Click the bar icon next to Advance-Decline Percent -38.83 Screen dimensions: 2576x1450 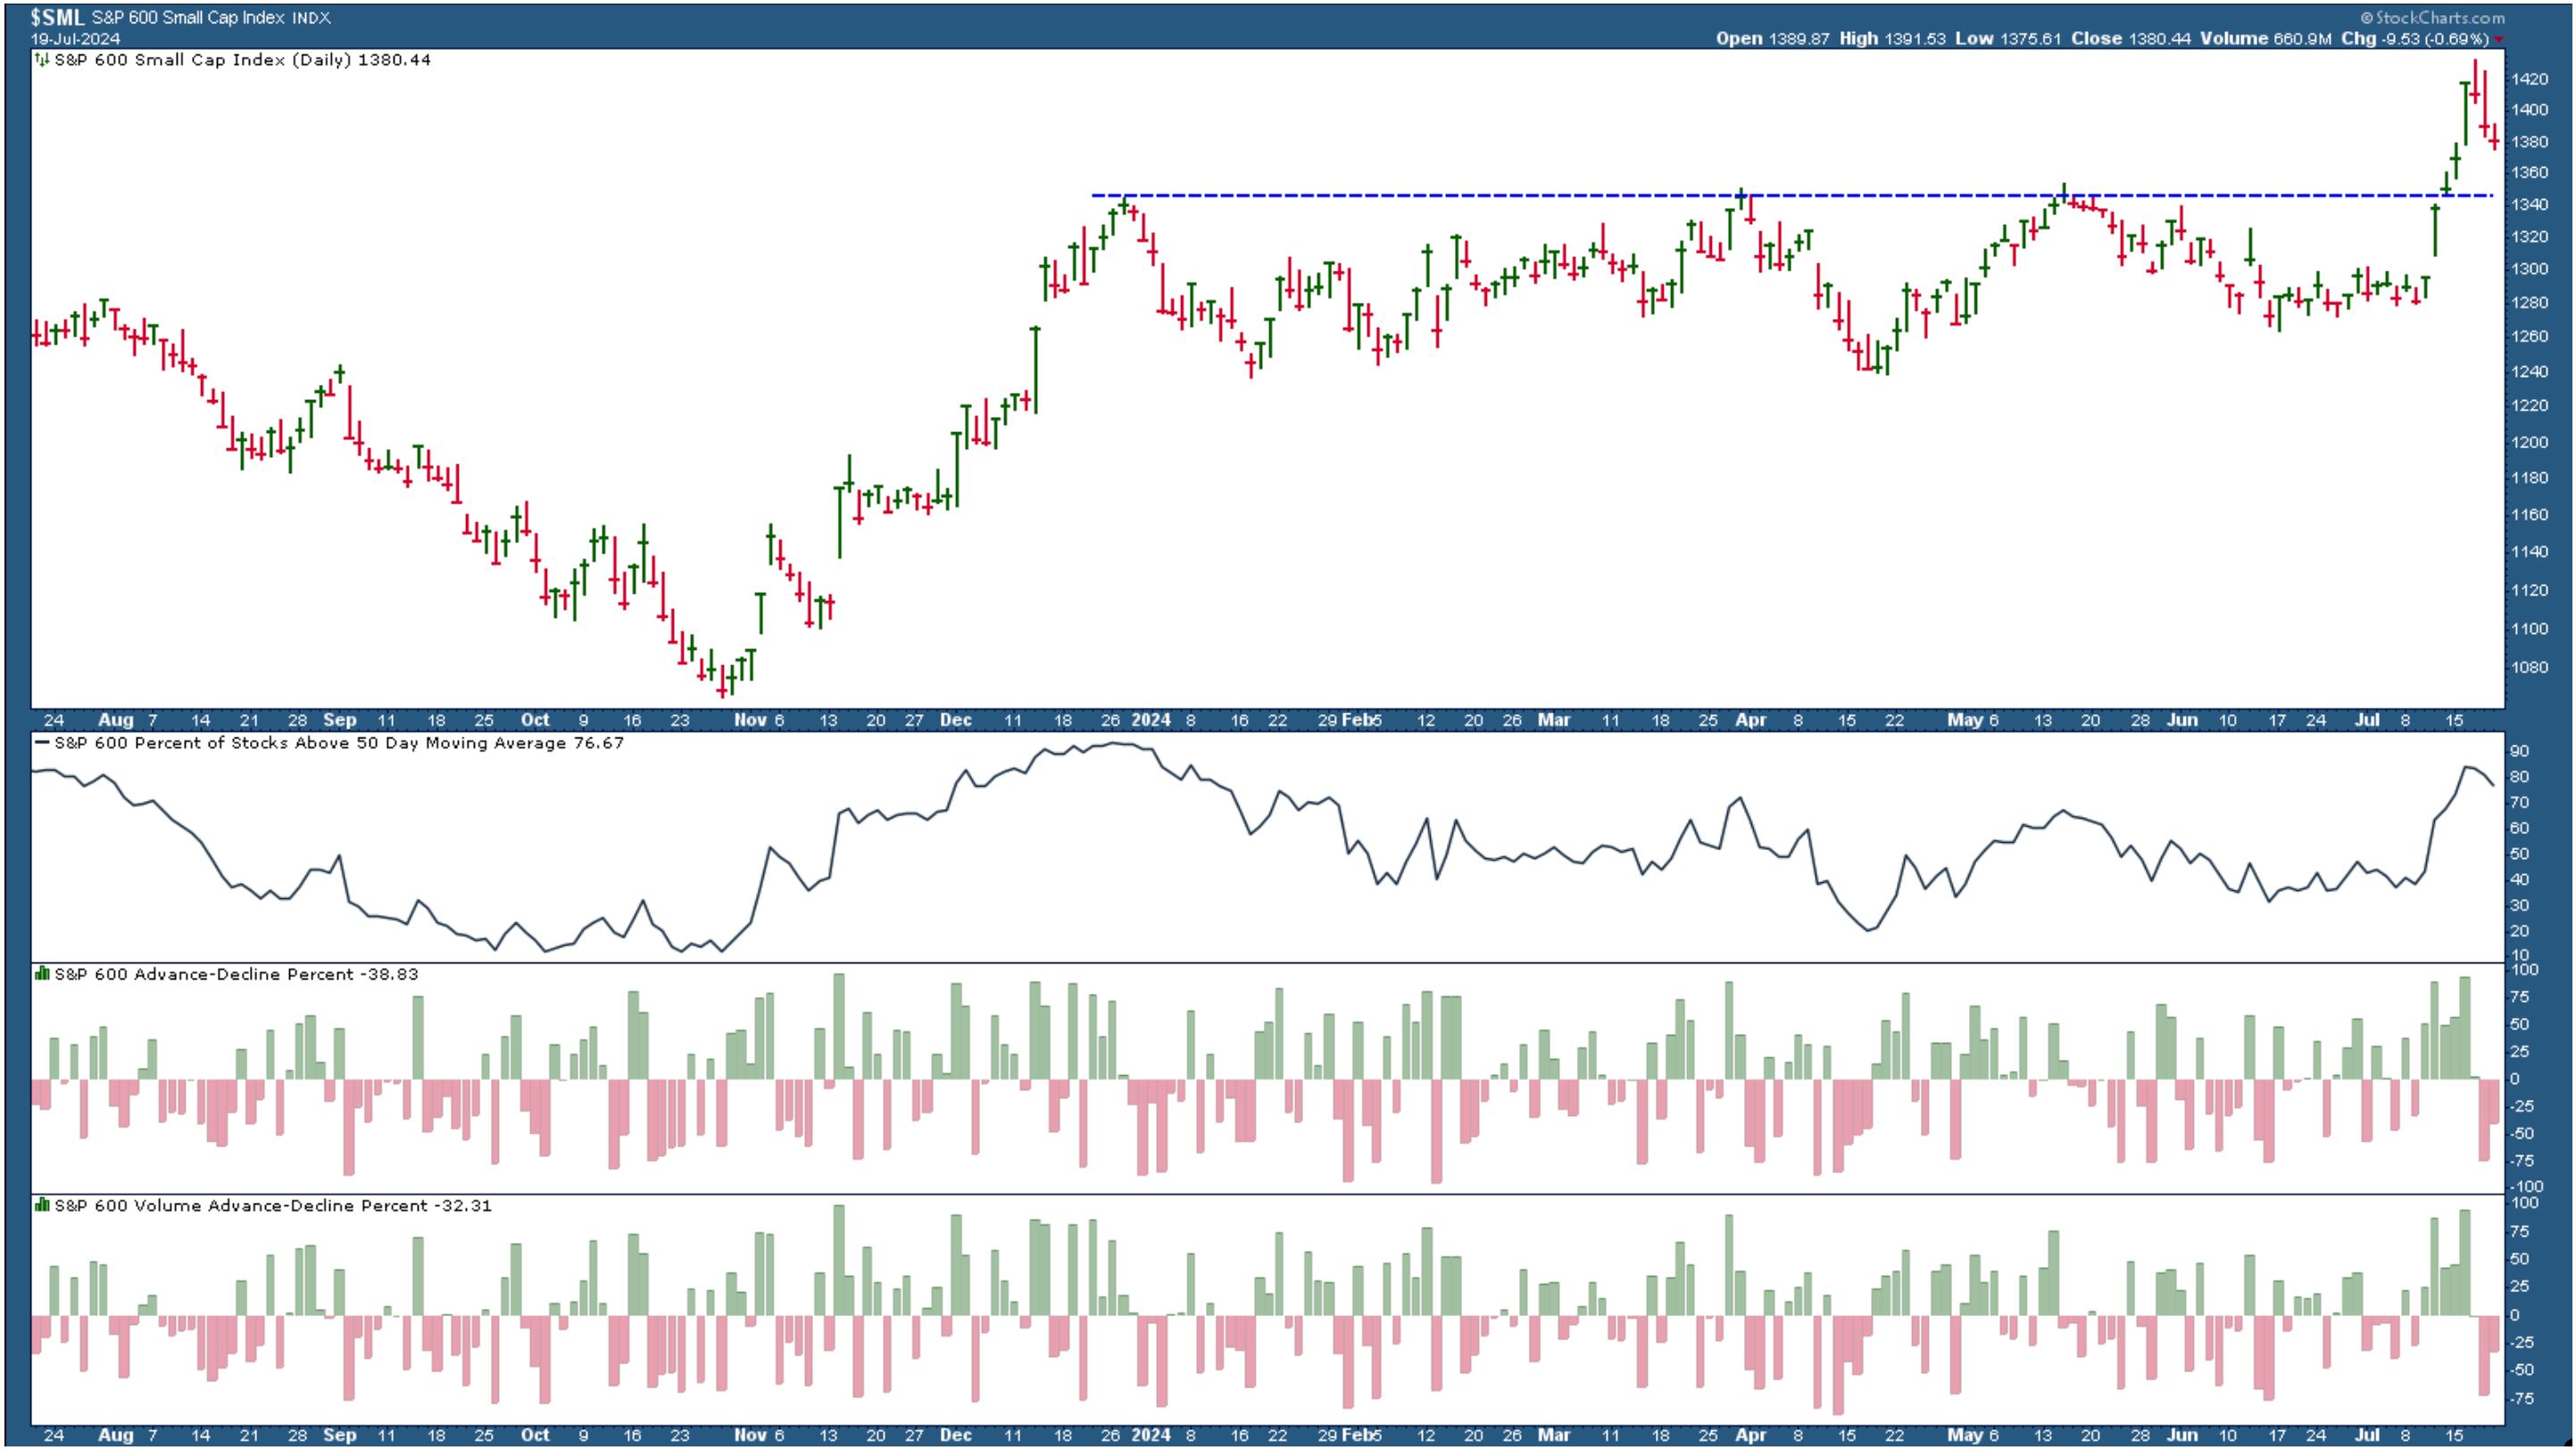(x=42, y=974)
